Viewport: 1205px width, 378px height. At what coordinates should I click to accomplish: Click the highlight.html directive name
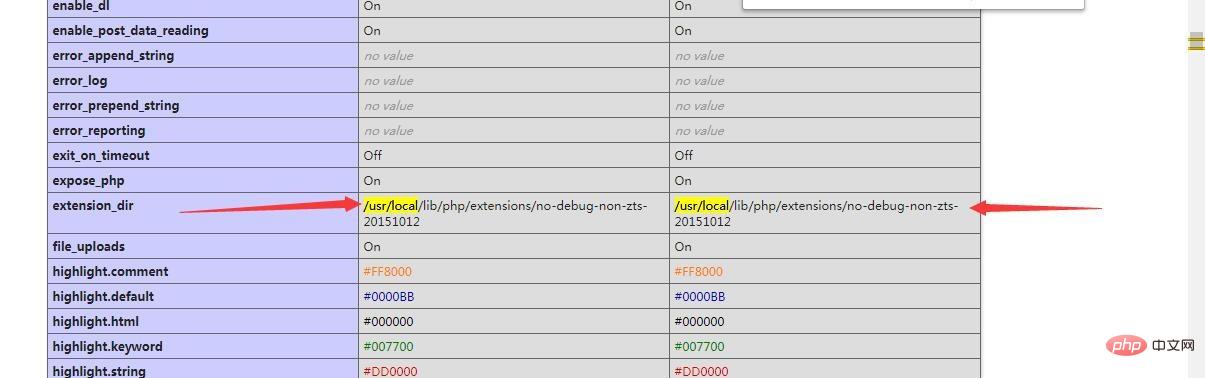96,322
